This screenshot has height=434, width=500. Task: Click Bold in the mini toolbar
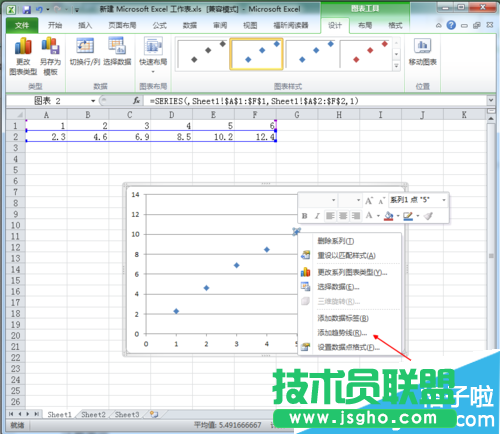pyautogui.click(x=304, y=216)
